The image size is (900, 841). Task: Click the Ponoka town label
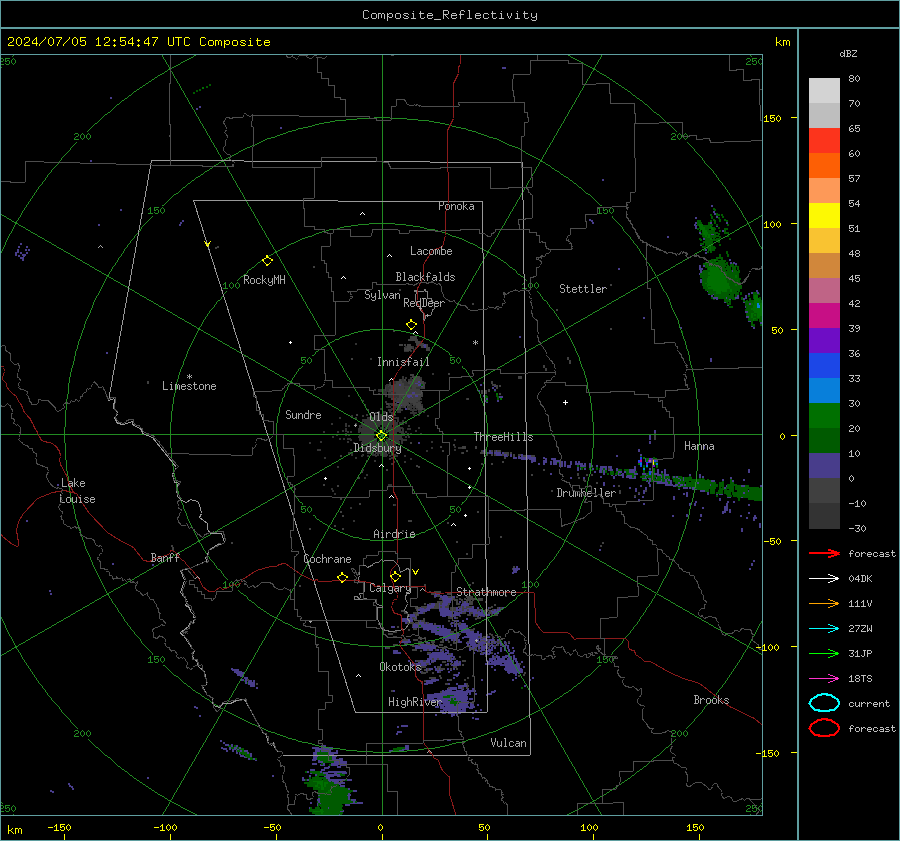click(456, 206)
